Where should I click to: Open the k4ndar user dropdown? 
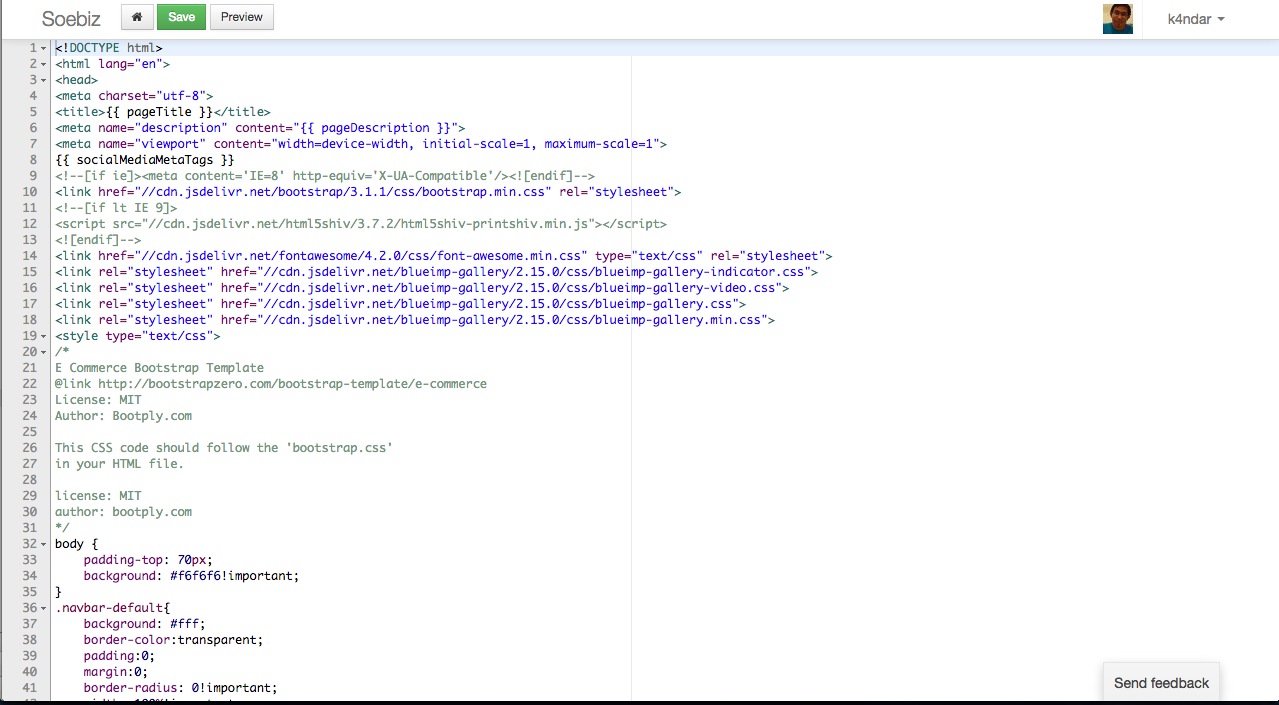pyautogui.click(x=1196, y=18)
